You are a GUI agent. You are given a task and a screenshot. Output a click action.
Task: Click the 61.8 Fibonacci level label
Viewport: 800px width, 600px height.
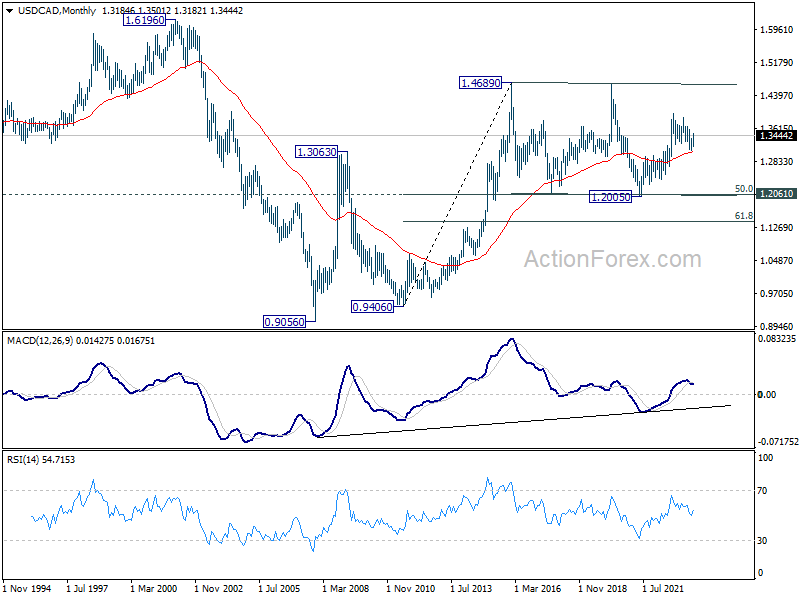pyautogui.click(x=743, y=215)
